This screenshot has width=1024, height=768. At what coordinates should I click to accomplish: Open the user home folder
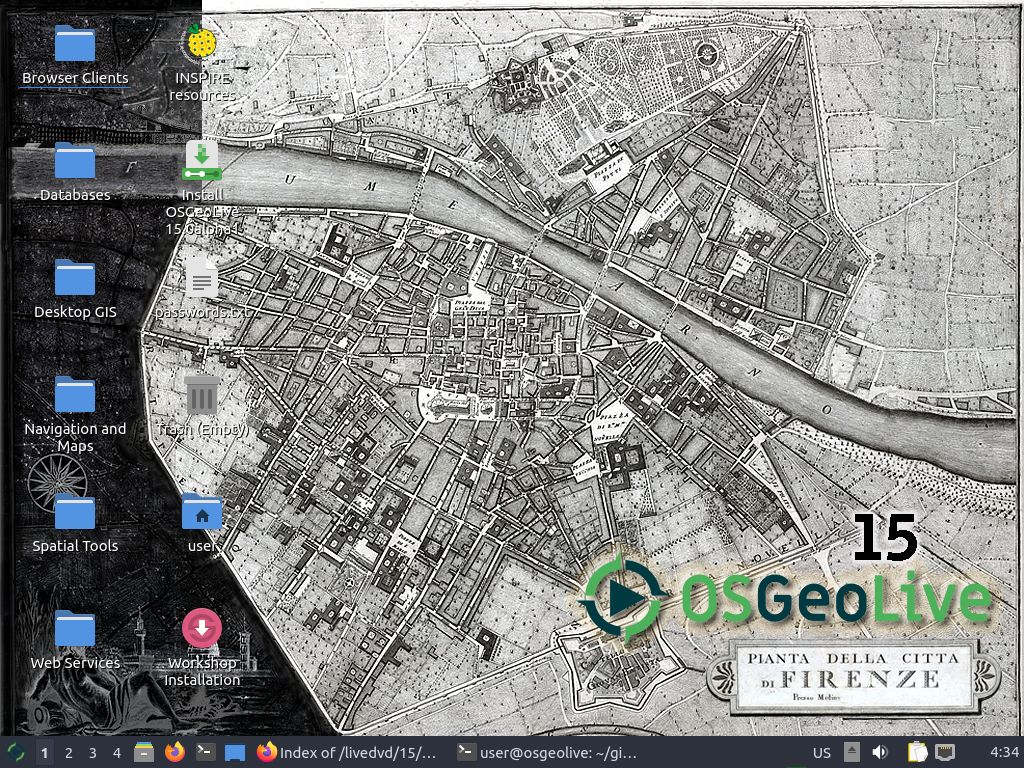202,513
